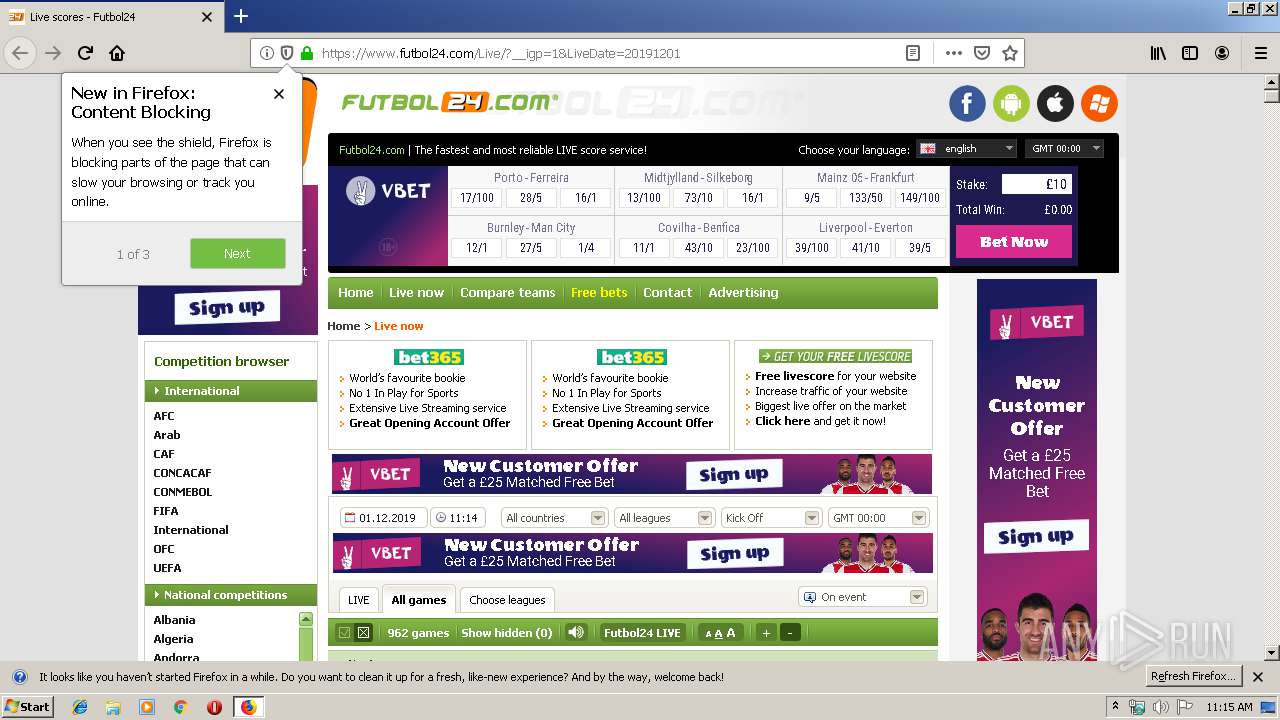The height and width of the screenshot is (720, 1280).
Task: Go to Firefox home page
Action: [117, 53]
